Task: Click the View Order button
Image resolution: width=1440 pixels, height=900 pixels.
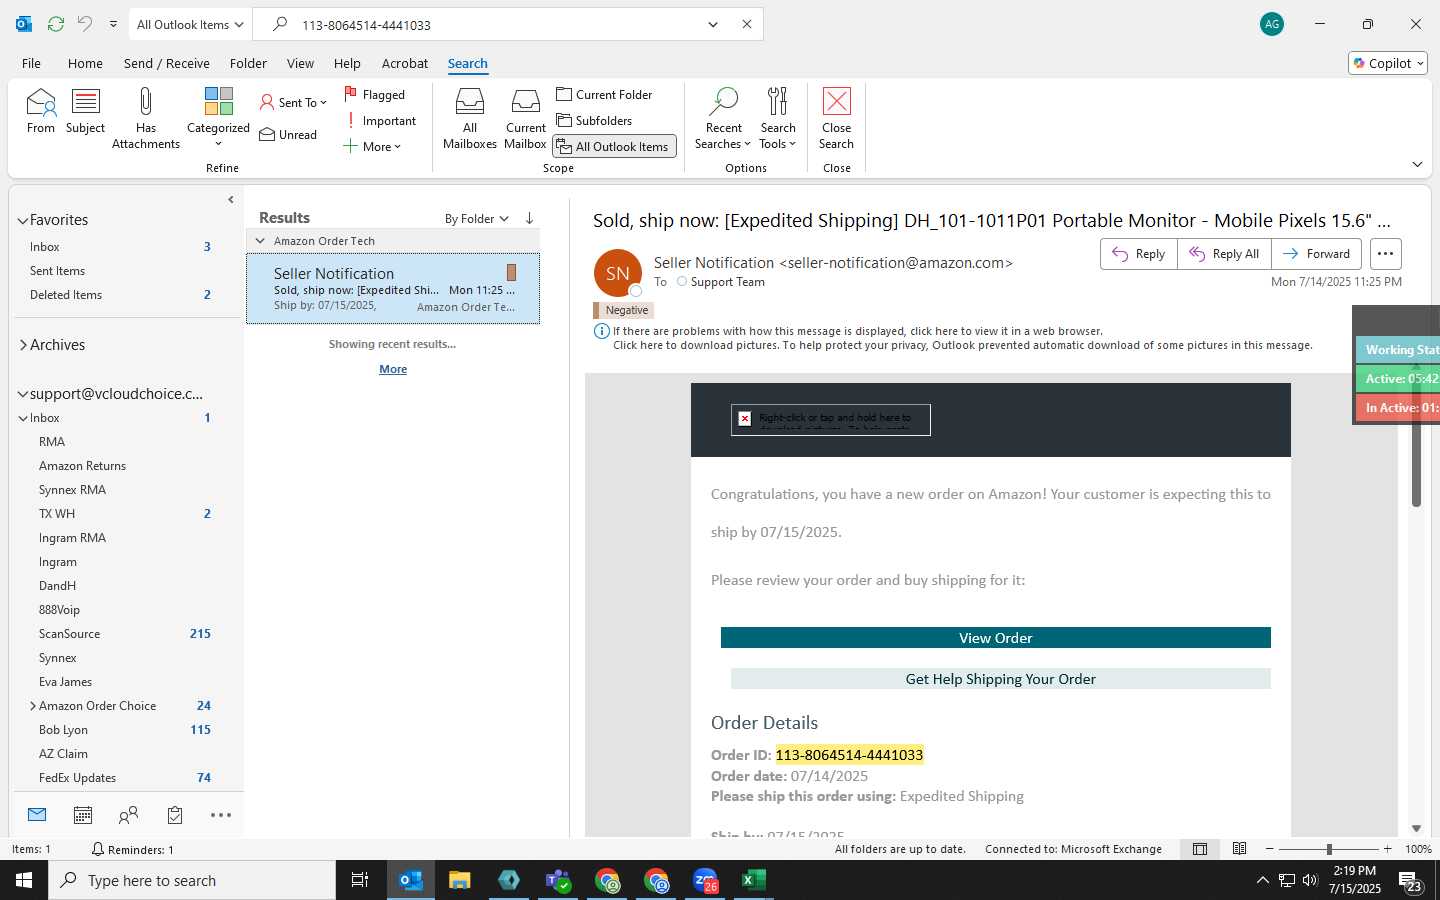Action: click(995, 638)
